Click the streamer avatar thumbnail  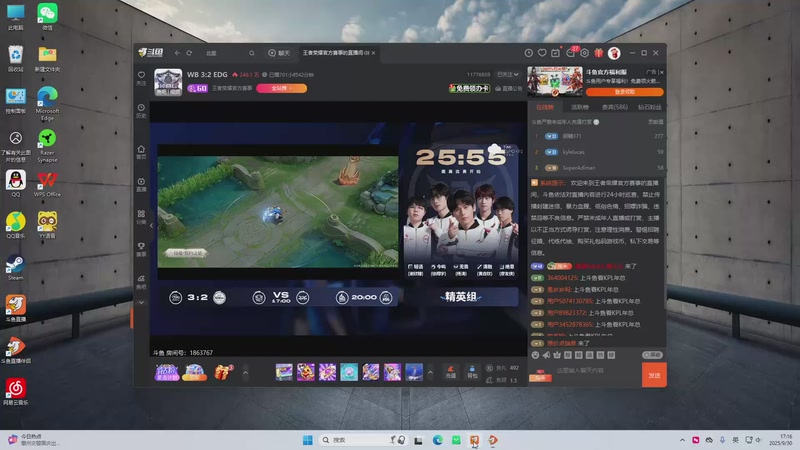tap(168, 82)
